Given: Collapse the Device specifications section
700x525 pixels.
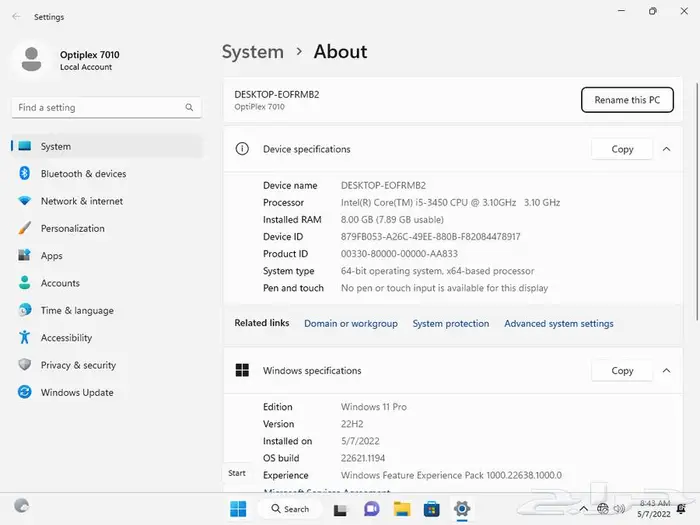Looking at the screenshot, I should 667,149.
